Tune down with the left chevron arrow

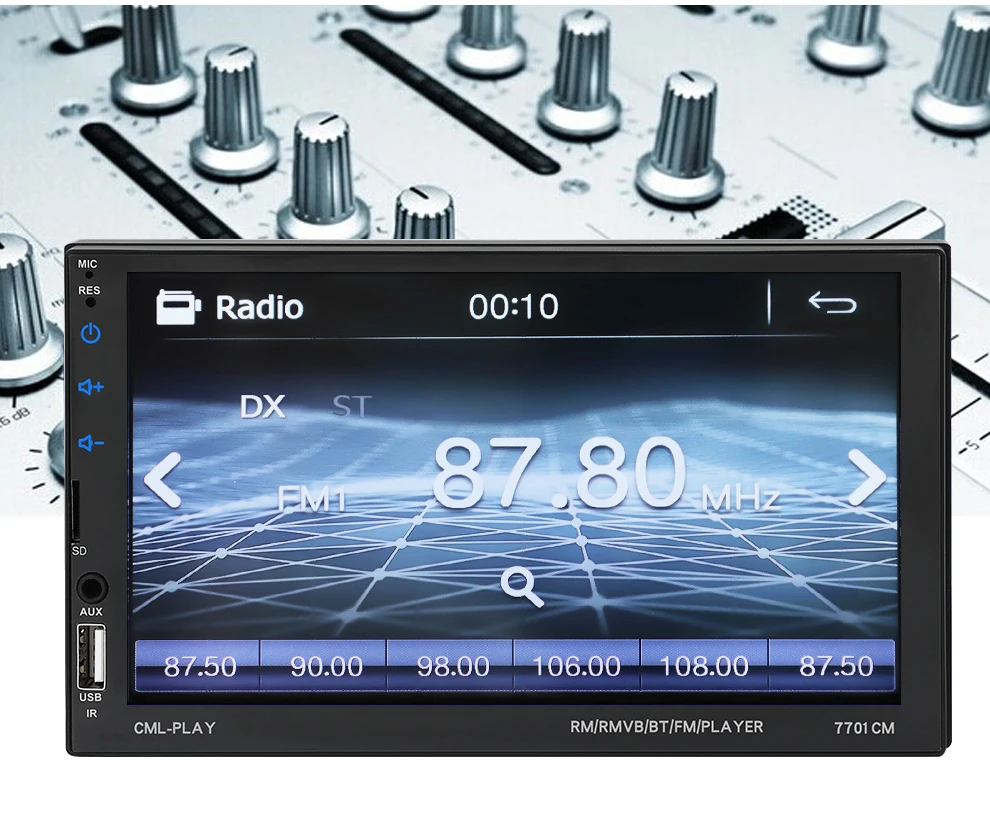click(x=162, y=480)
